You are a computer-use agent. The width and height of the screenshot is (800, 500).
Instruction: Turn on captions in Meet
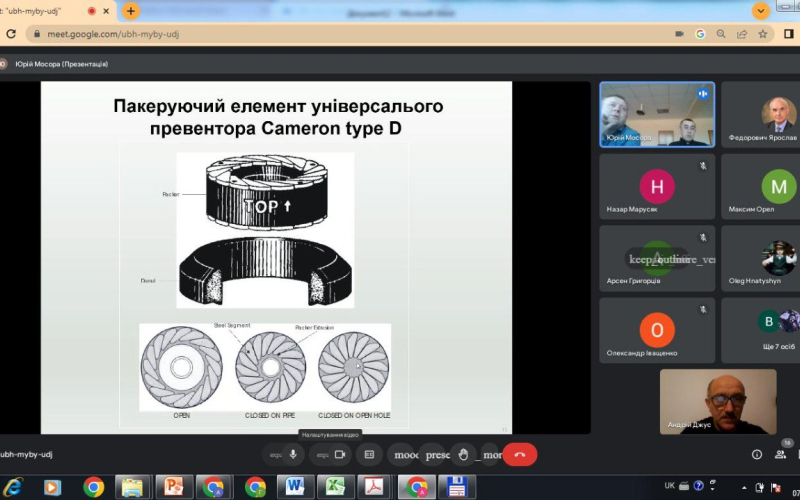[x=369, y=455]
